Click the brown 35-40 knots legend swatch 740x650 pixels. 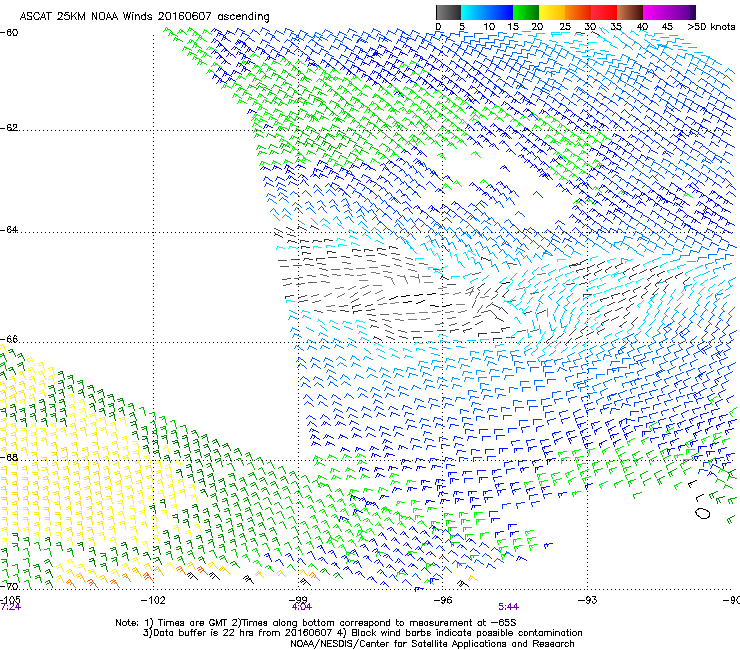coord(630,12)
